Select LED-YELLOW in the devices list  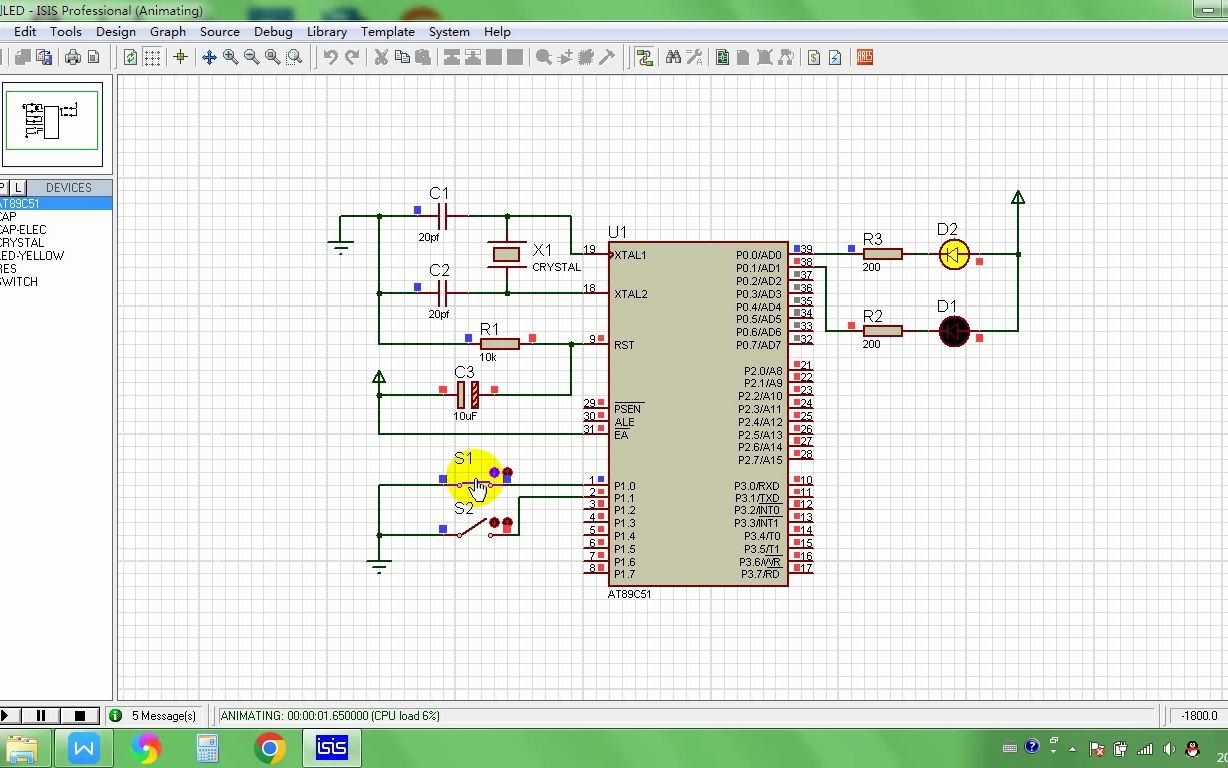pos(32,256)
